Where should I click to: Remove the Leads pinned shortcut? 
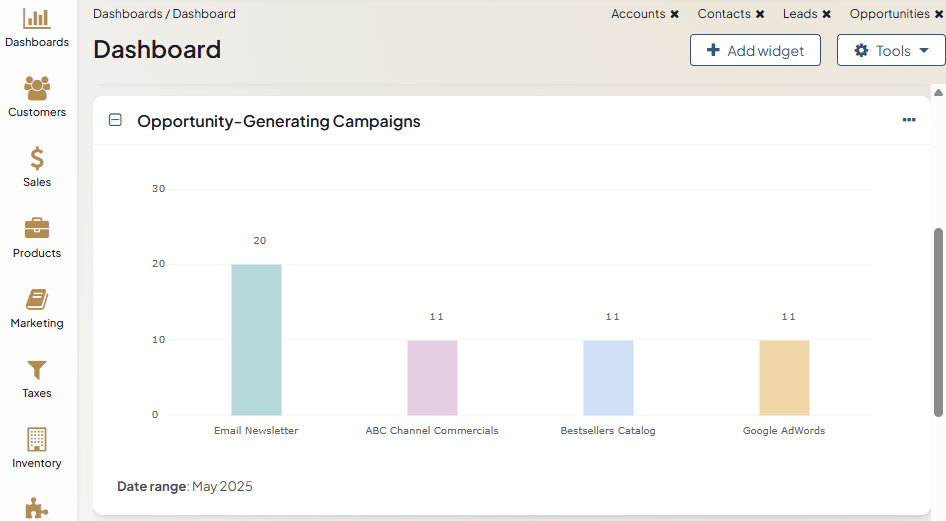pyautogui.click(x=827, y=14)
